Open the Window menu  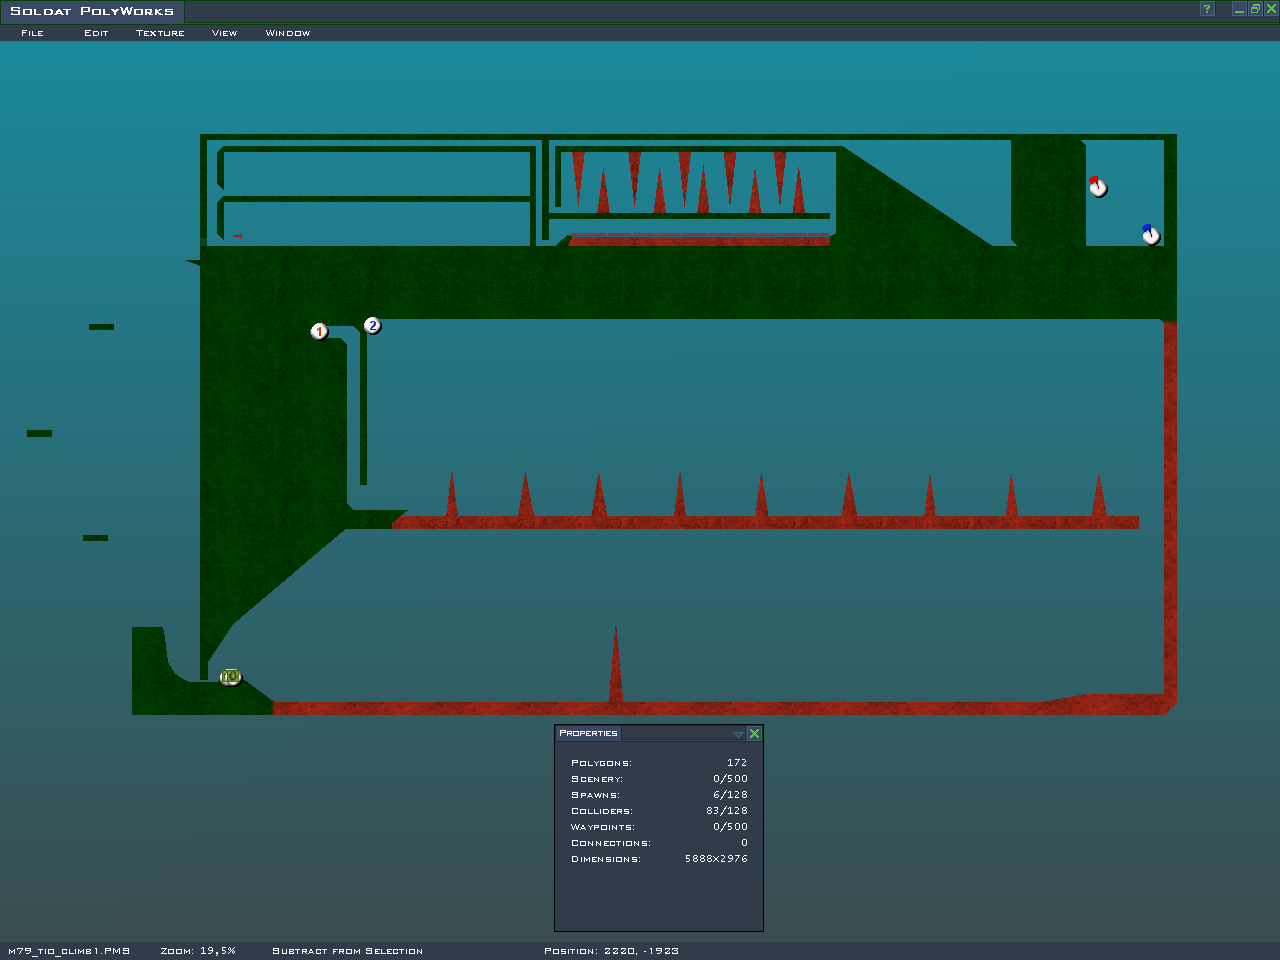[287, 33]
